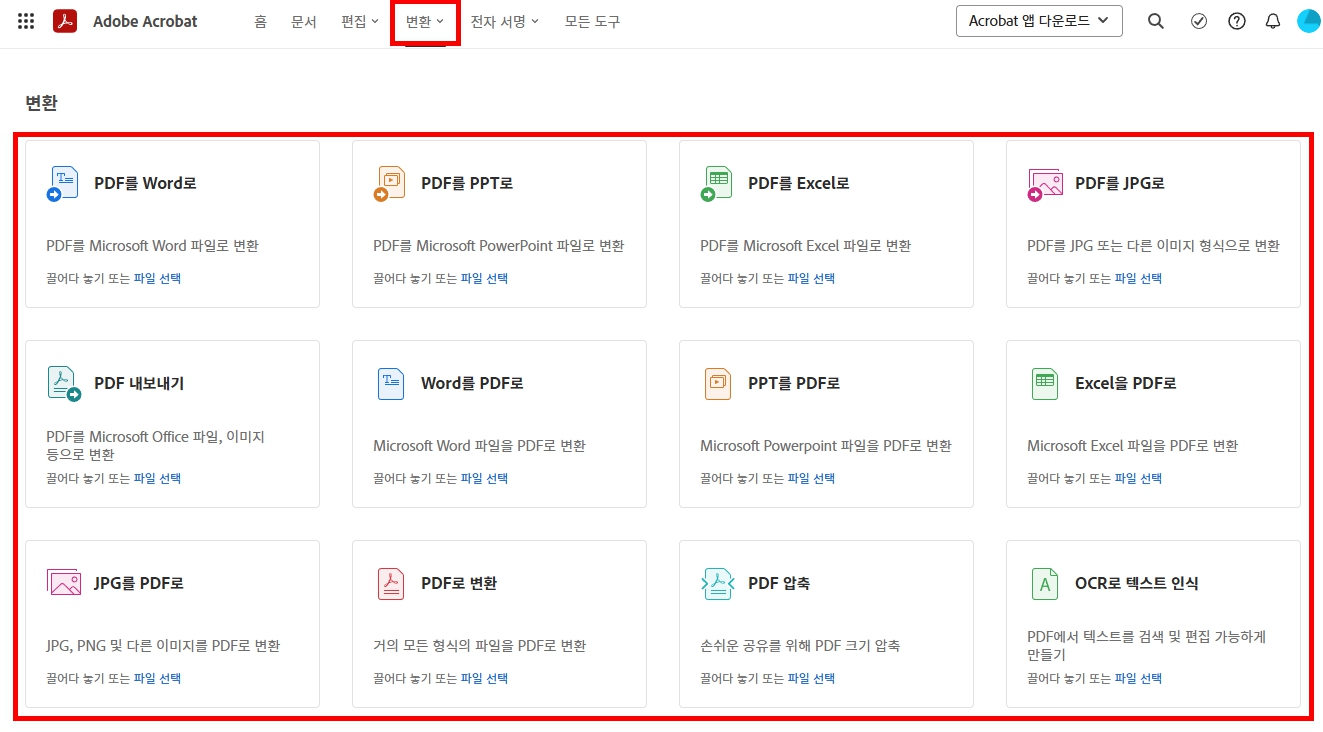This screenshot has height=732, width=1323.
Task: Click description 'JPG, PNG 및 다른 이미지를 PDF로 변환'
Action: tap(163, 646)
